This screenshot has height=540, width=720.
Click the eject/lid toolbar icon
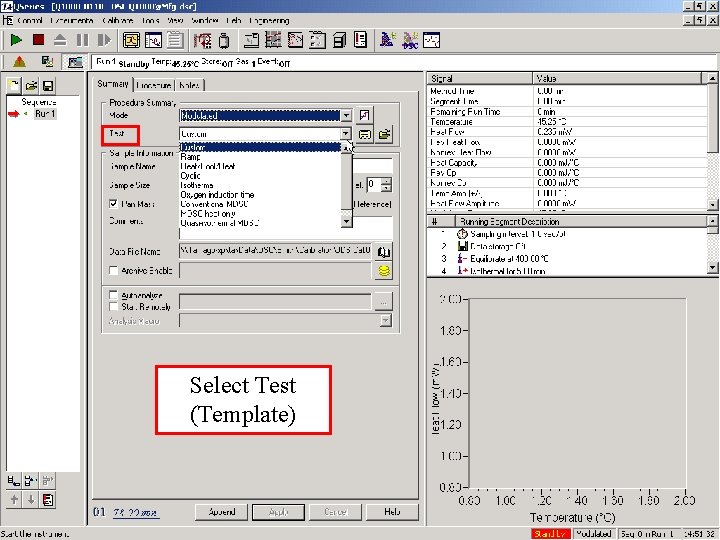[60, 40]
